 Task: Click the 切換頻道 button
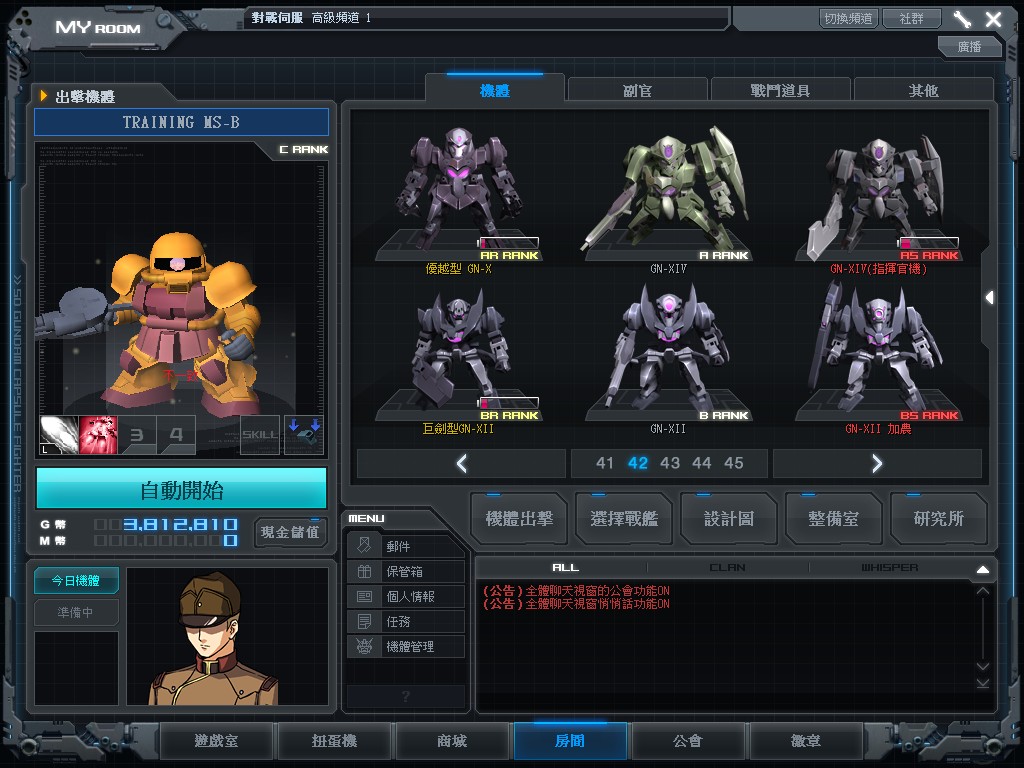pyautogui.click(x=848, y=18)
